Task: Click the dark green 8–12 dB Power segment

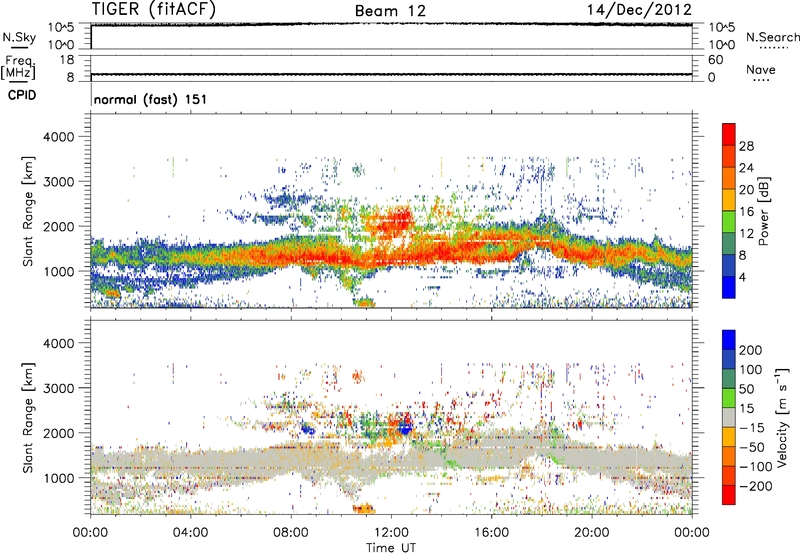Action: [x=729, y=243]
